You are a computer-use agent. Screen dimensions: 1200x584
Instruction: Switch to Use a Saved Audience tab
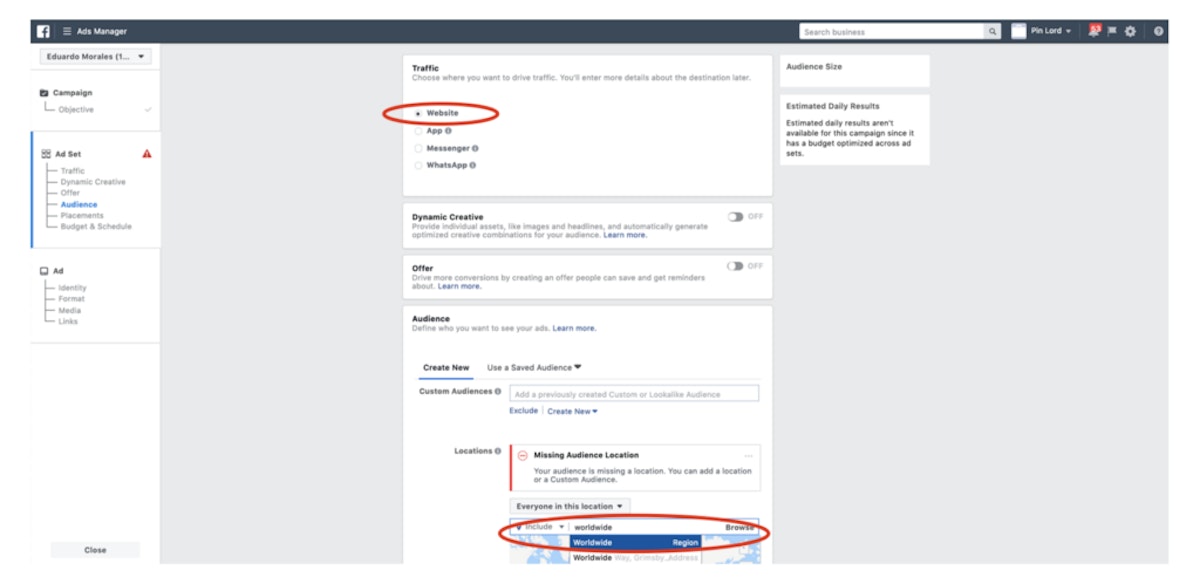534,367
